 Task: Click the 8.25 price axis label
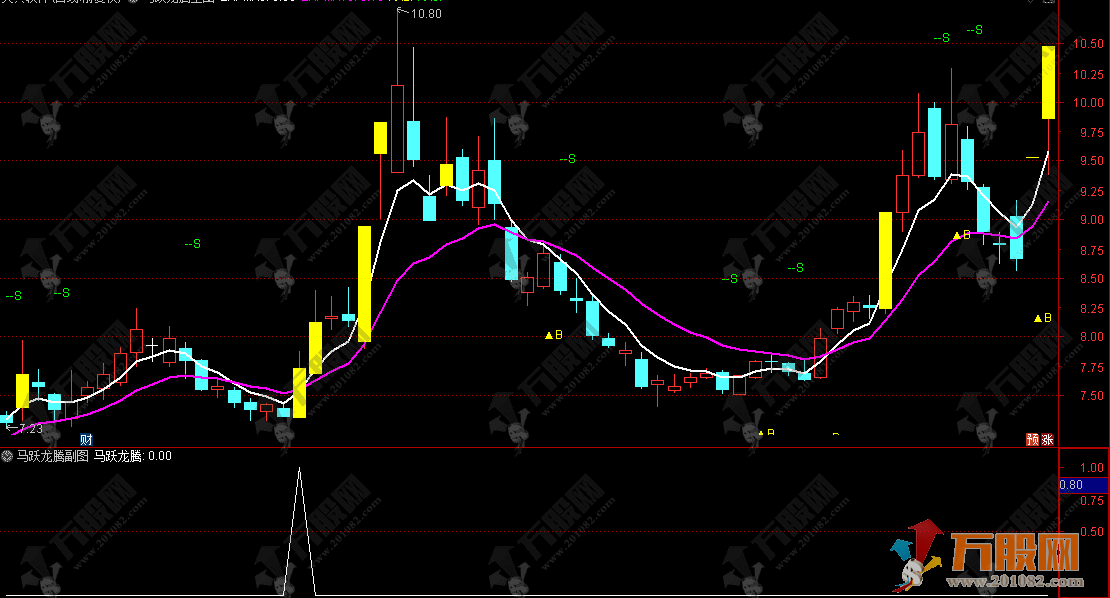(1090, 309)
